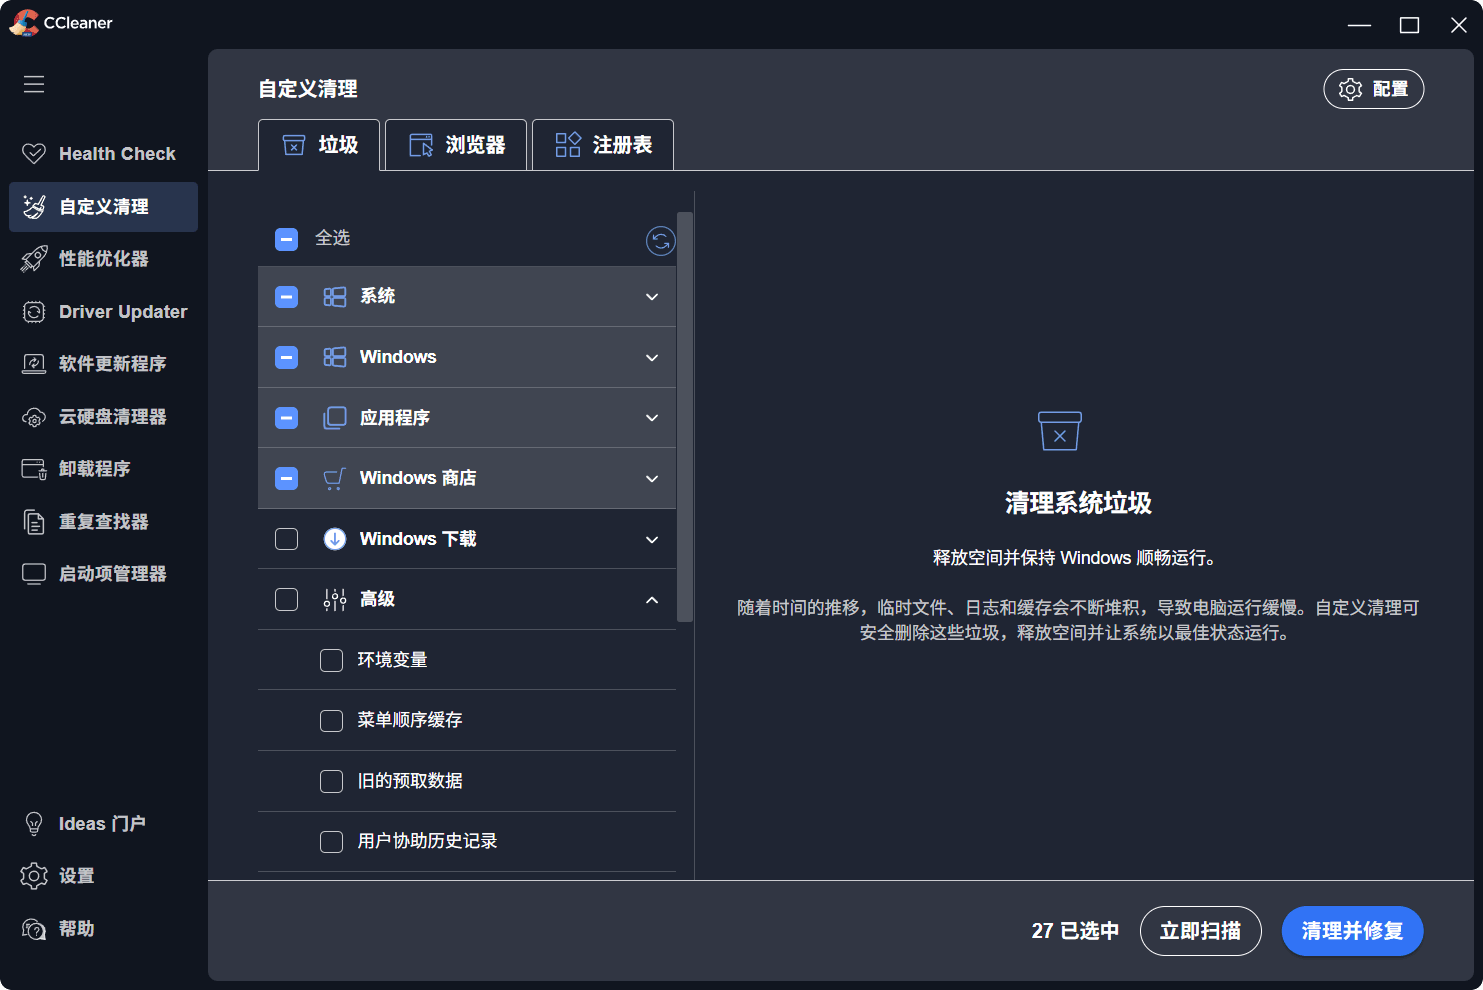
Task: Open the hamburger menu in the sidebar
Action: click(34, 84)
